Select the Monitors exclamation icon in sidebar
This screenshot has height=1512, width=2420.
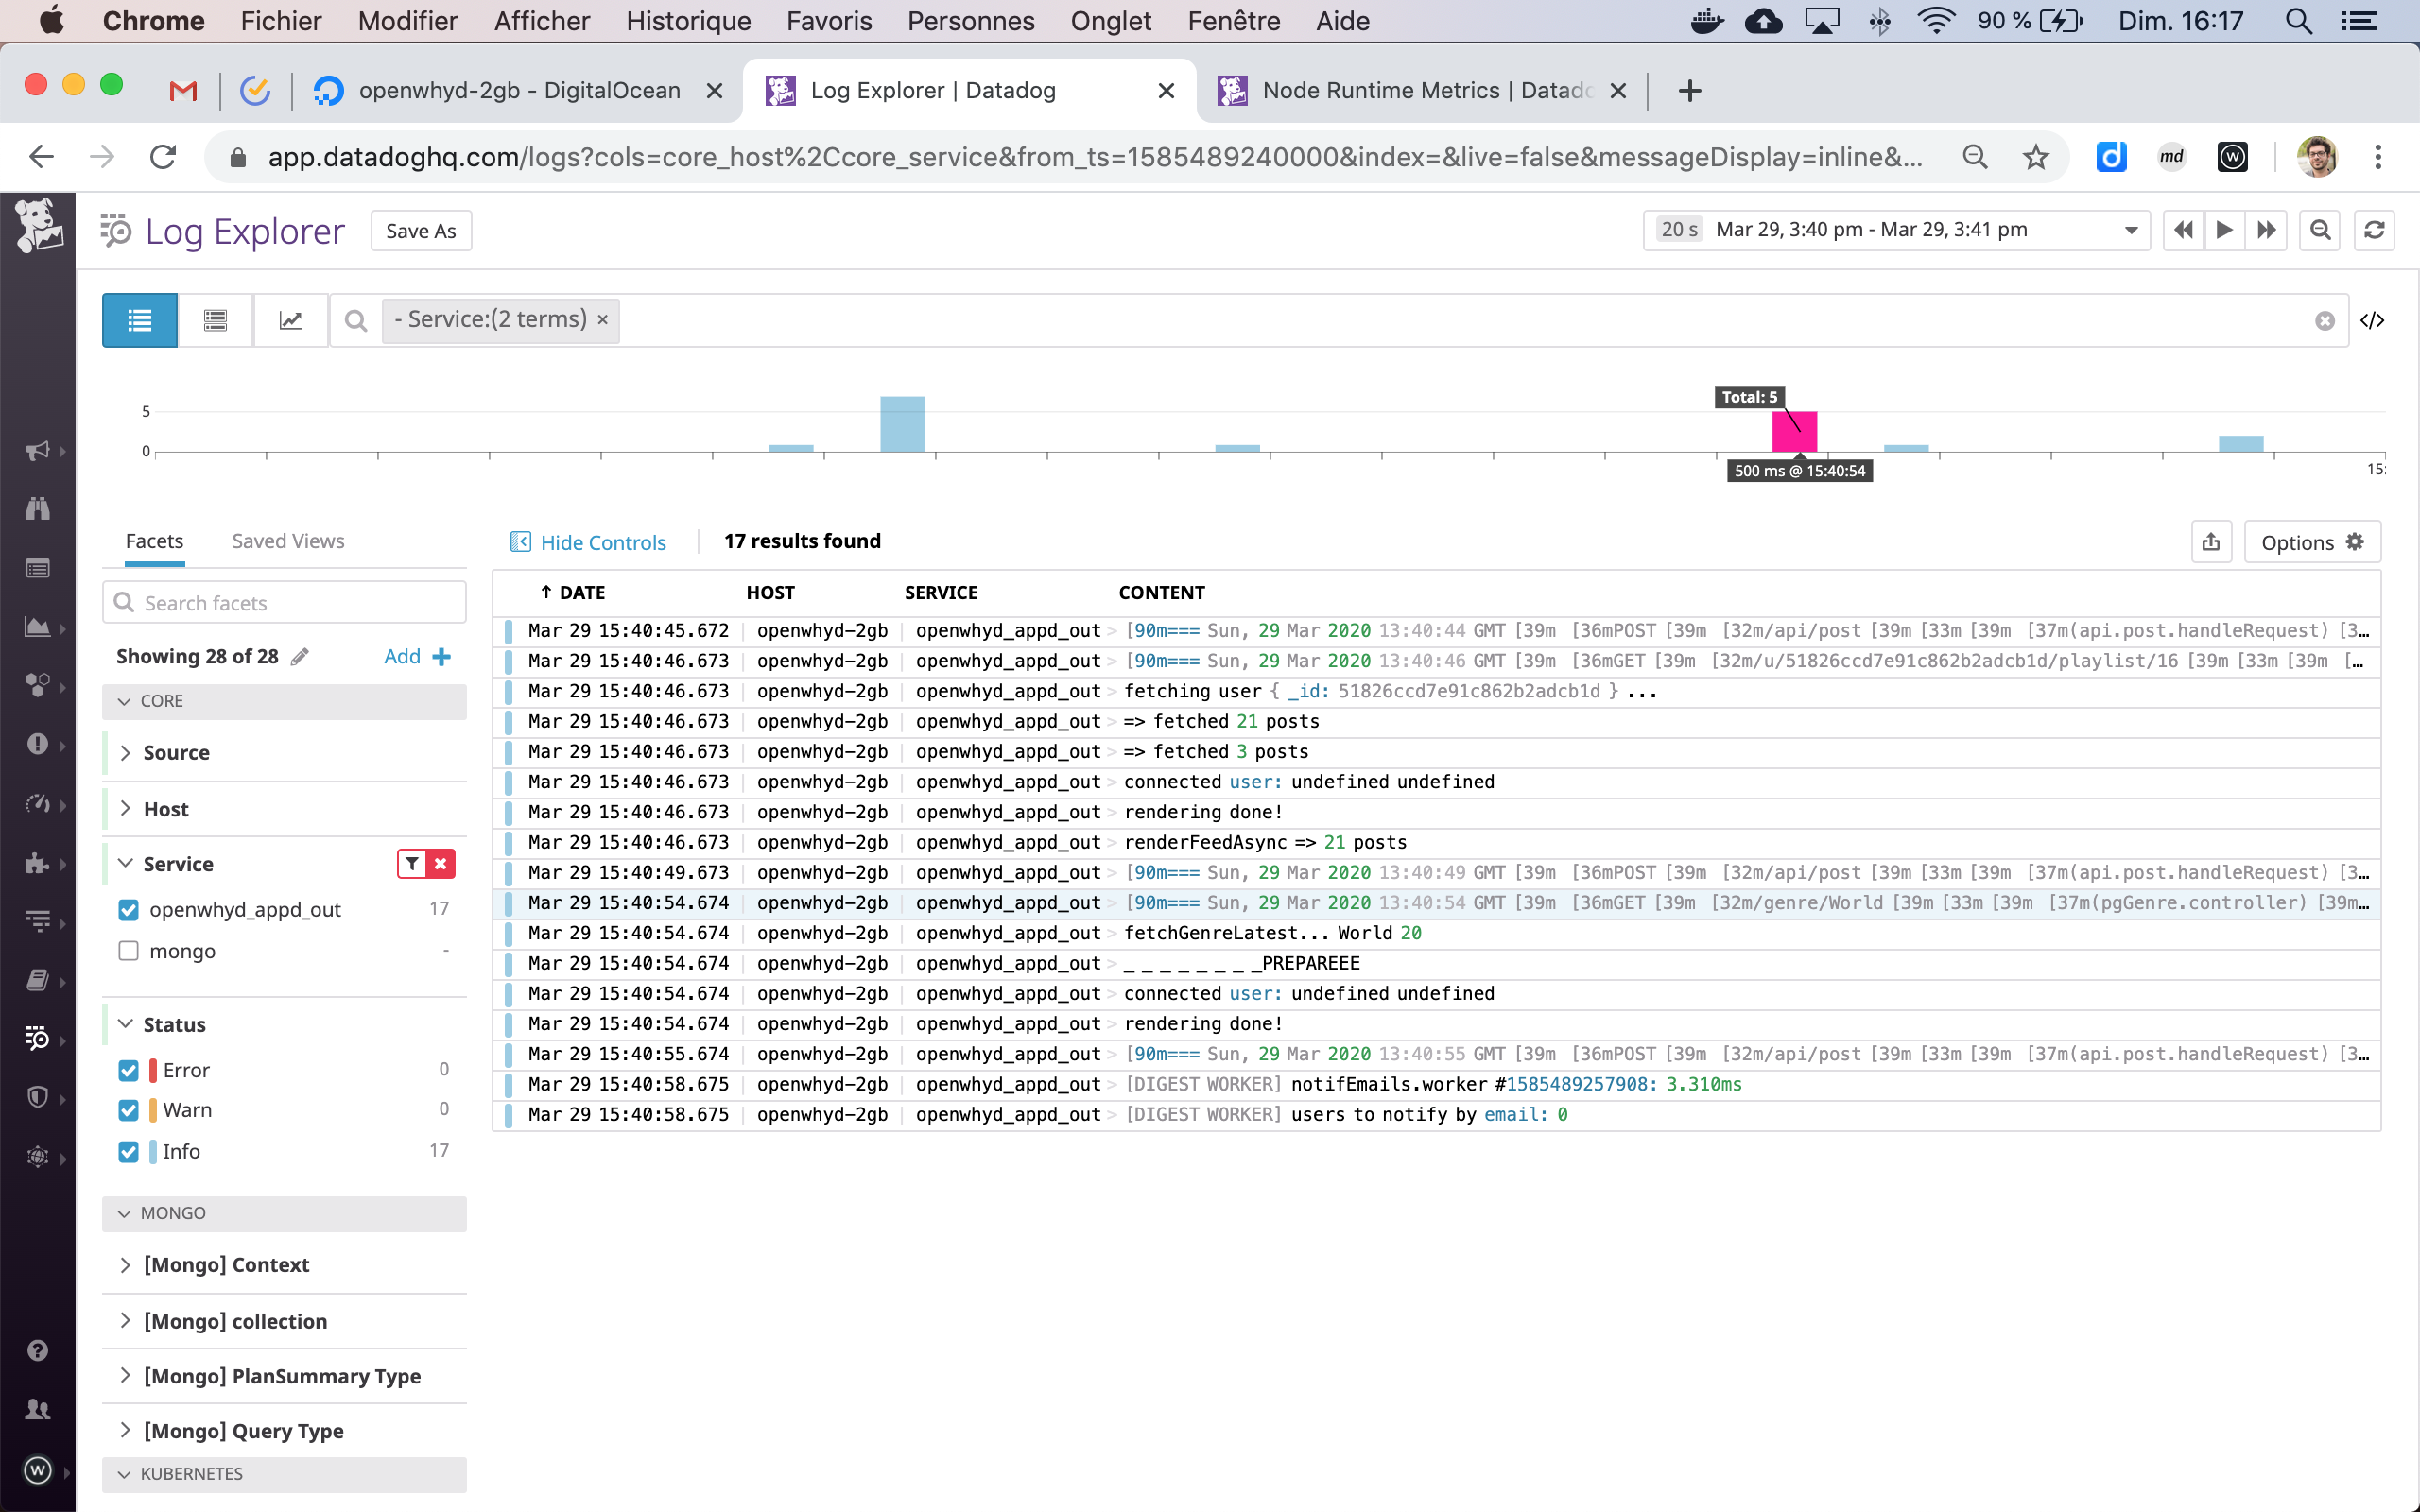click(x=38, y=745)
